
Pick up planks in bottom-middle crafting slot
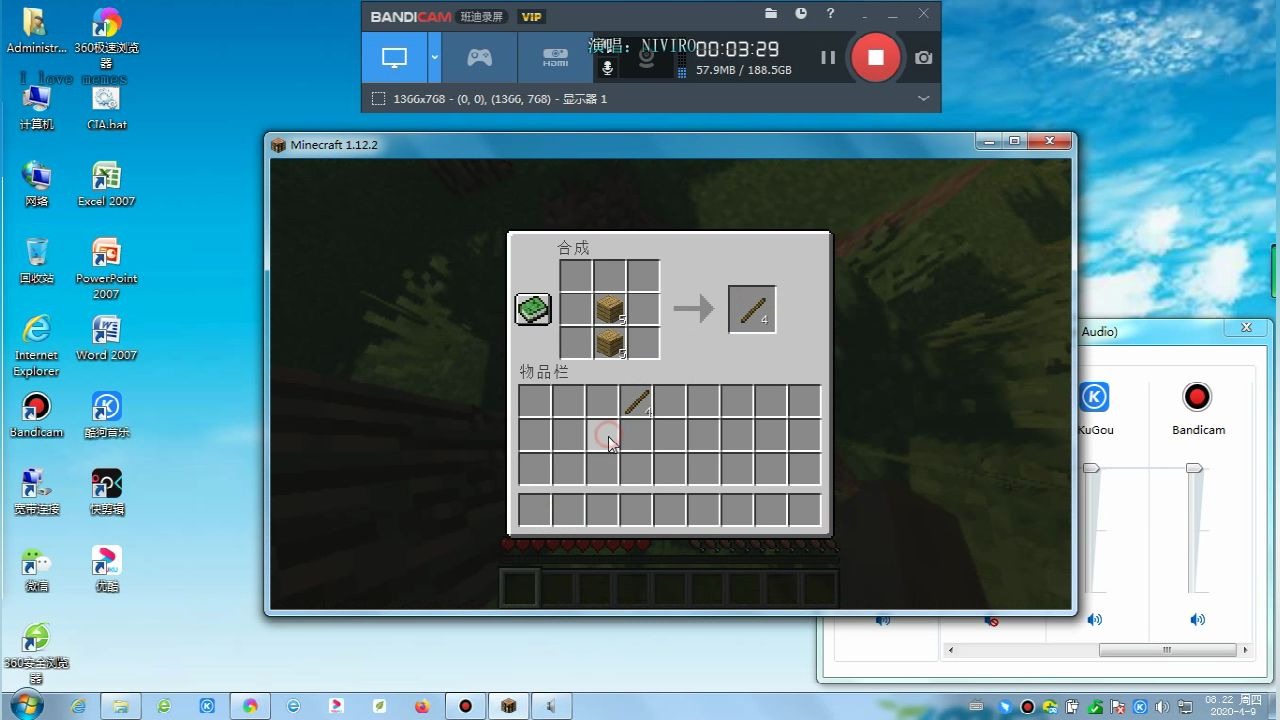click(x=610, y=344)
